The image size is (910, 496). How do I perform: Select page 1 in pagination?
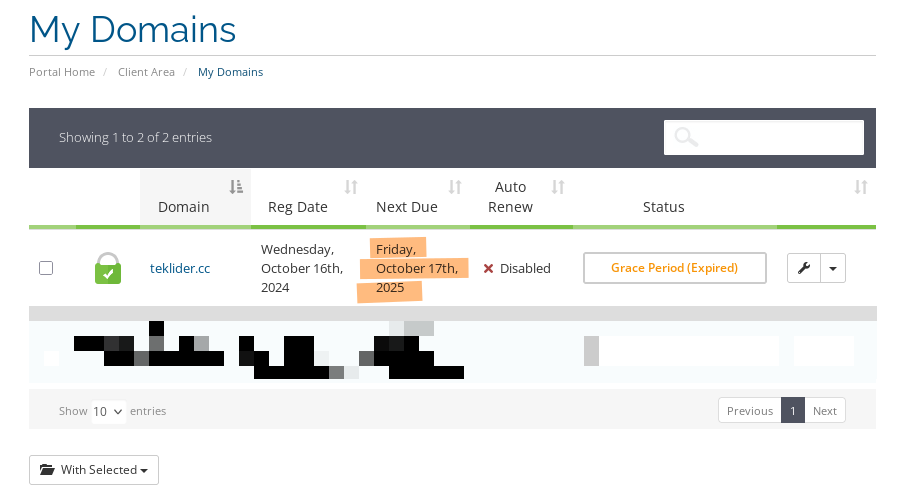[x=793, y=411]
